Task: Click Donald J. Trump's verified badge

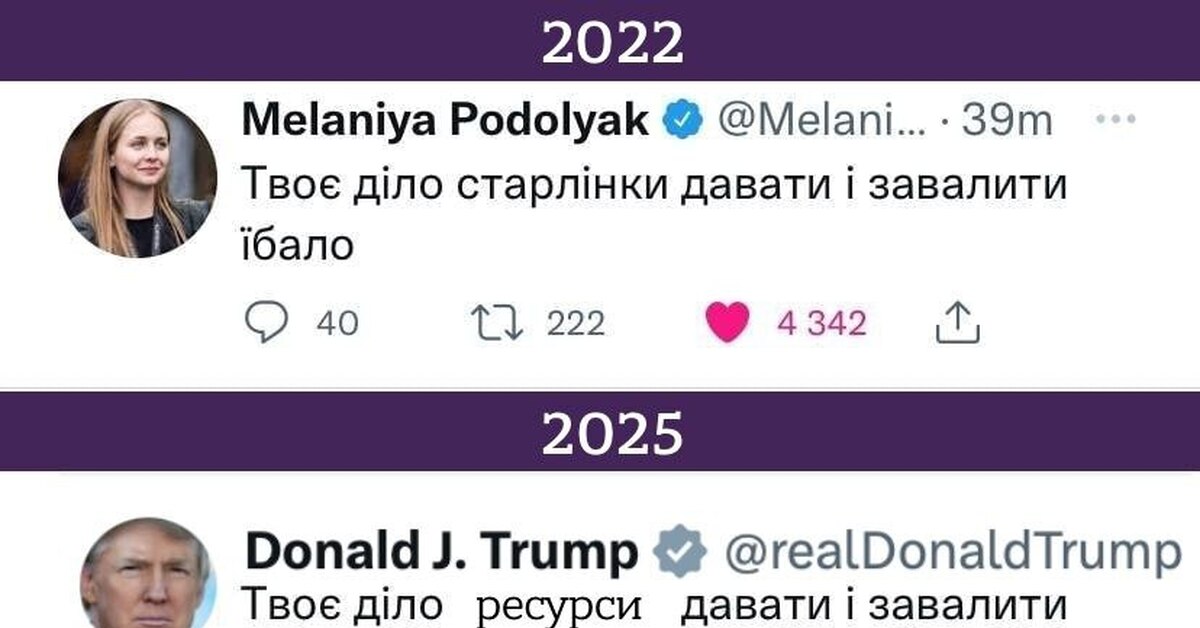Action: [x=680, y=553]
